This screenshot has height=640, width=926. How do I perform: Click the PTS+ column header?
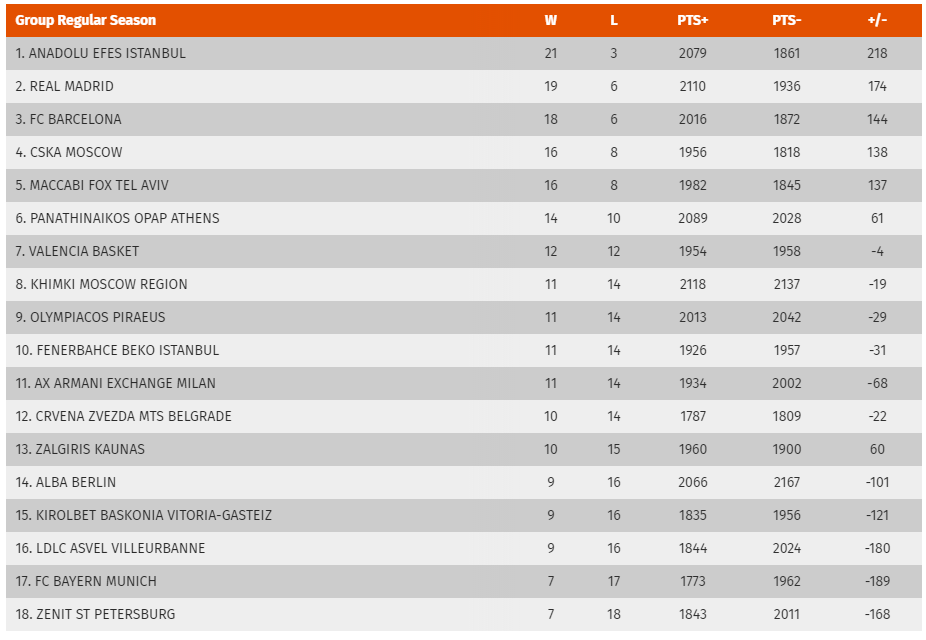point(692,21)
